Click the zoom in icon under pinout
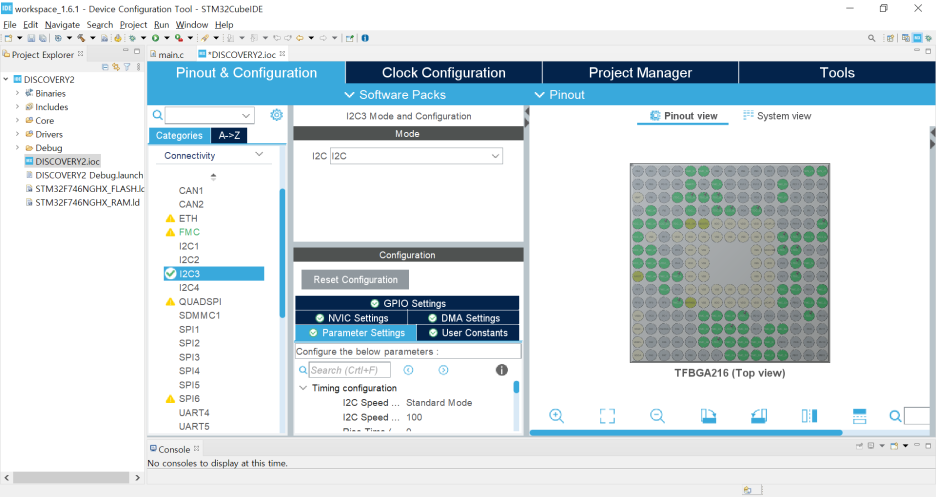 pyautogui.click(x=556, y=416)
